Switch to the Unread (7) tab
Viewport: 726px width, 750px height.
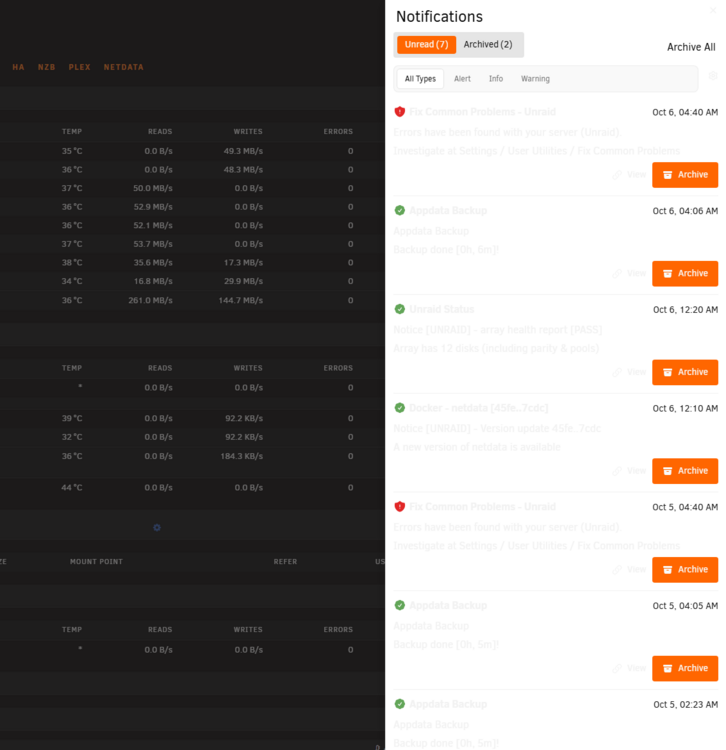tap(426, 44)
